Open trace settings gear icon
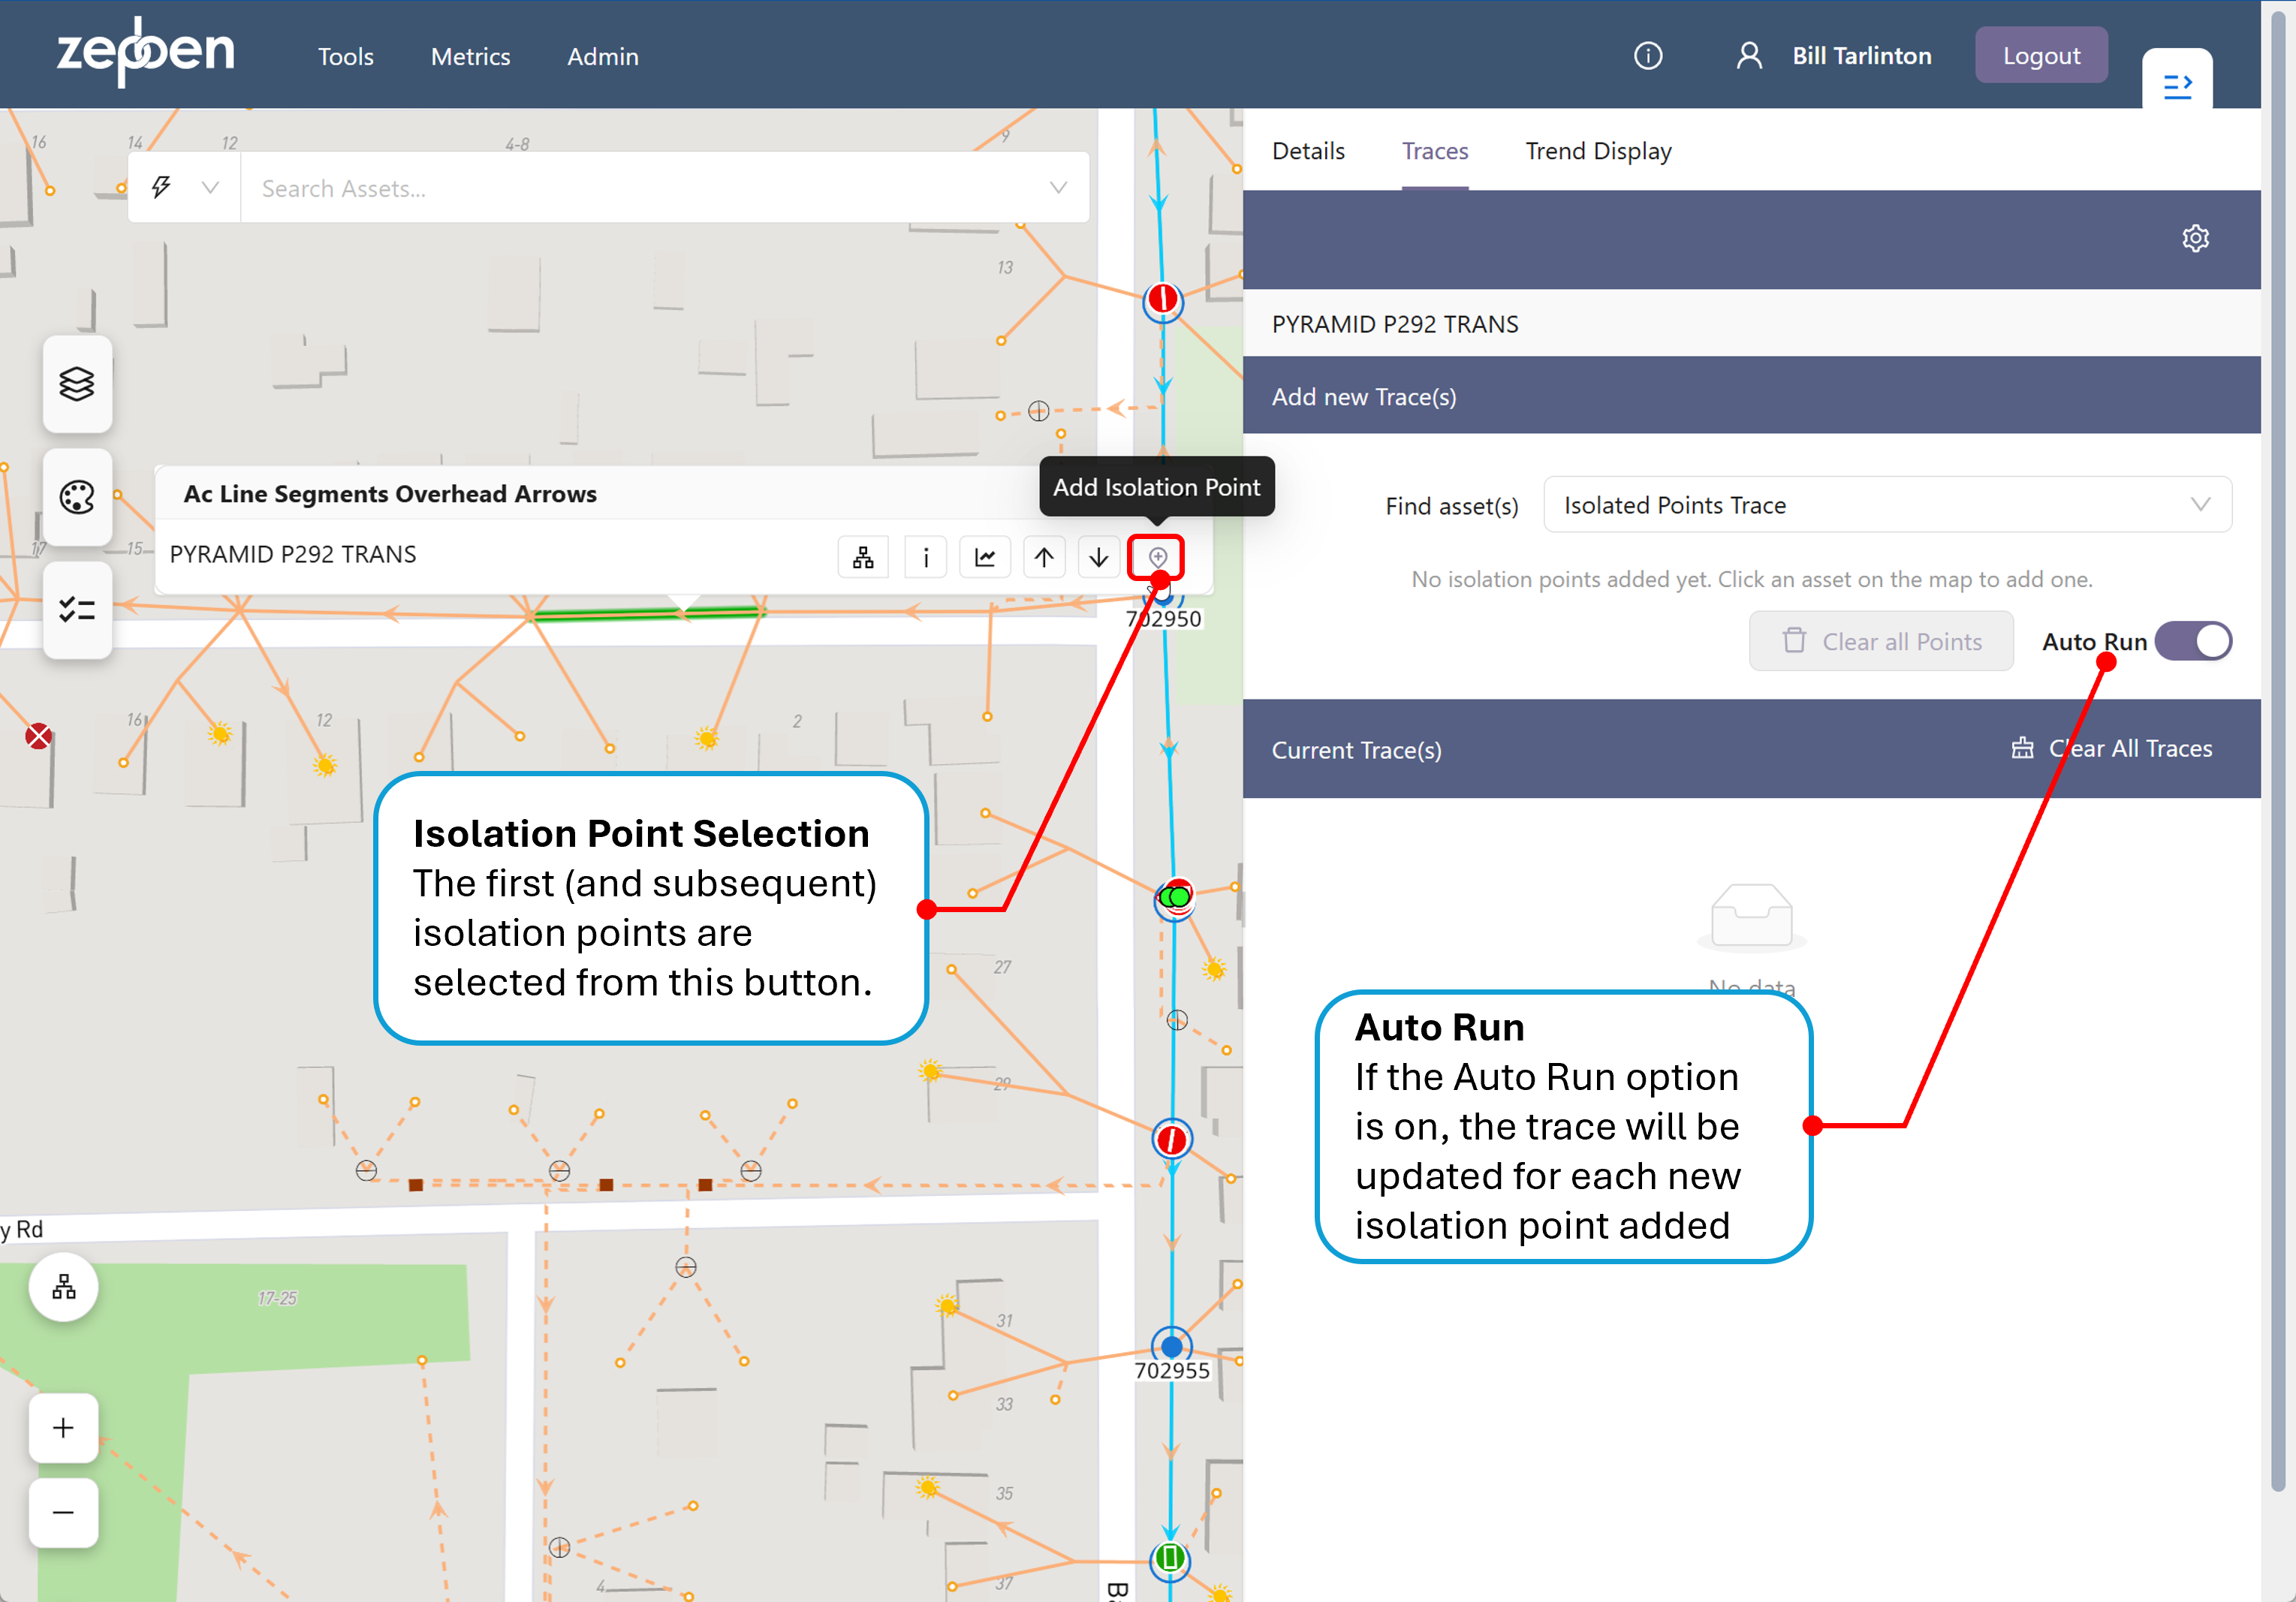The image size is (2296, 1602). point(2195,238)
